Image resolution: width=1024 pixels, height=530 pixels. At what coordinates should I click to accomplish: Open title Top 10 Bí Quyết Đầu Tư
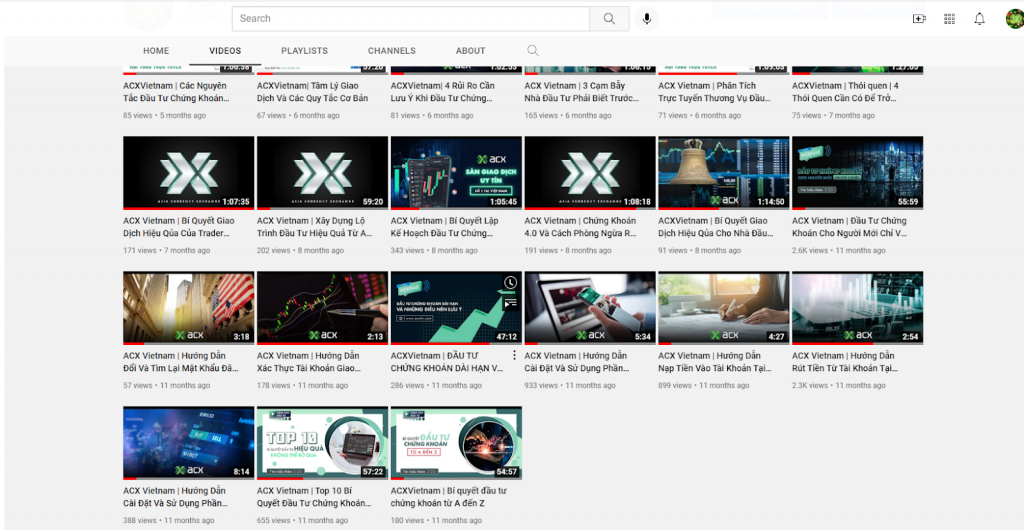[314, 497]
